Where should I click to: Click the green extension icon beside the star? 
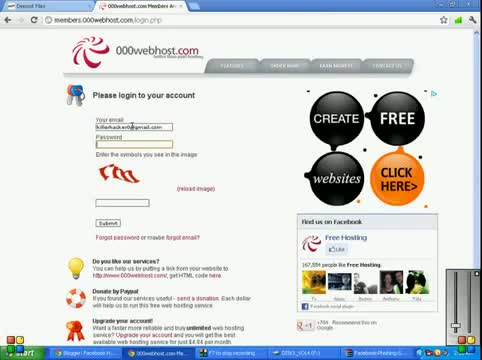458,20
